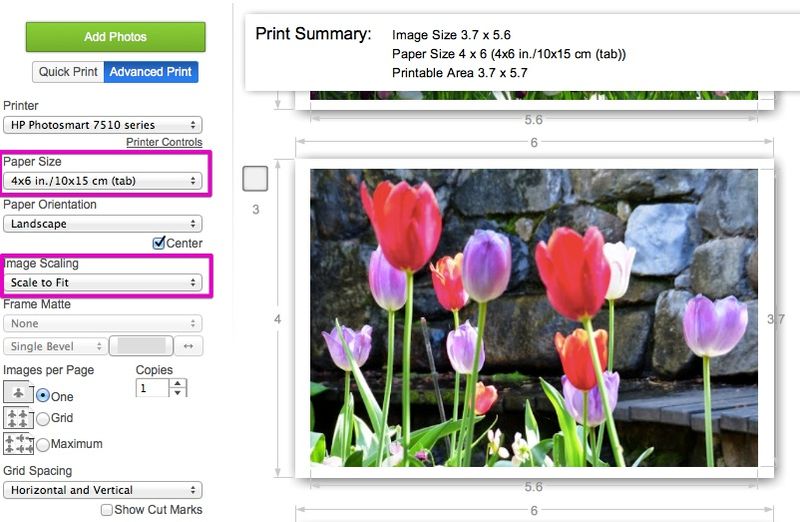Viewport: 800px width, 522px height.
Task: Switch to the Quick Print tab
Action: click(68, 72)
